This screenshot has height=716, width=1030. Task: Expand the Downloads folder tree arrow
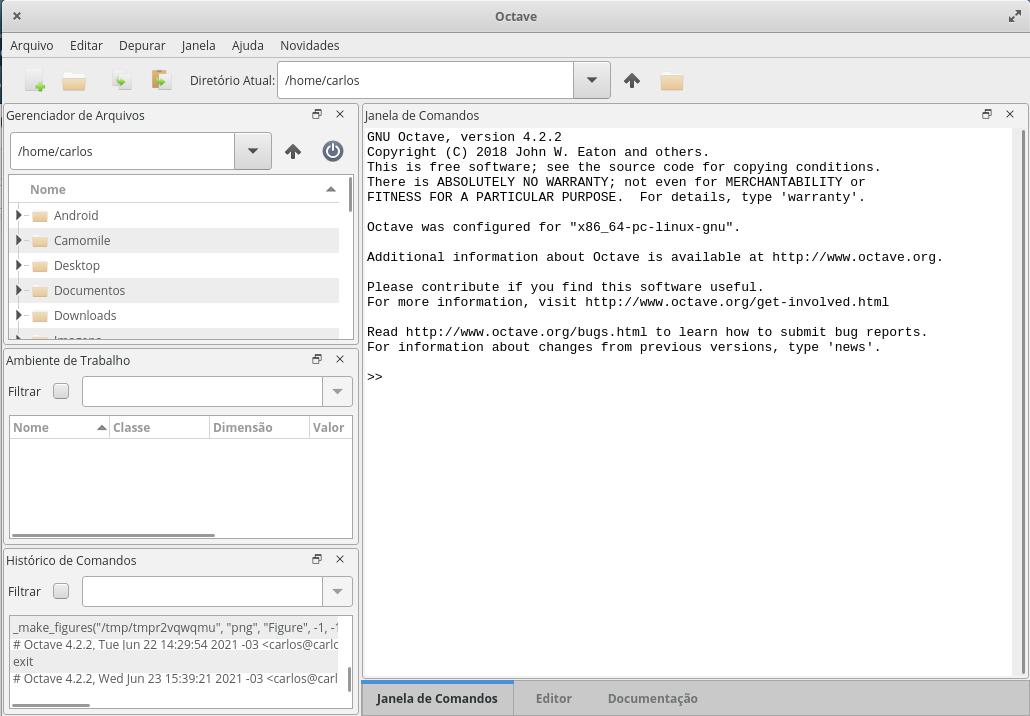pyautogui.click(x=18, y=315)
